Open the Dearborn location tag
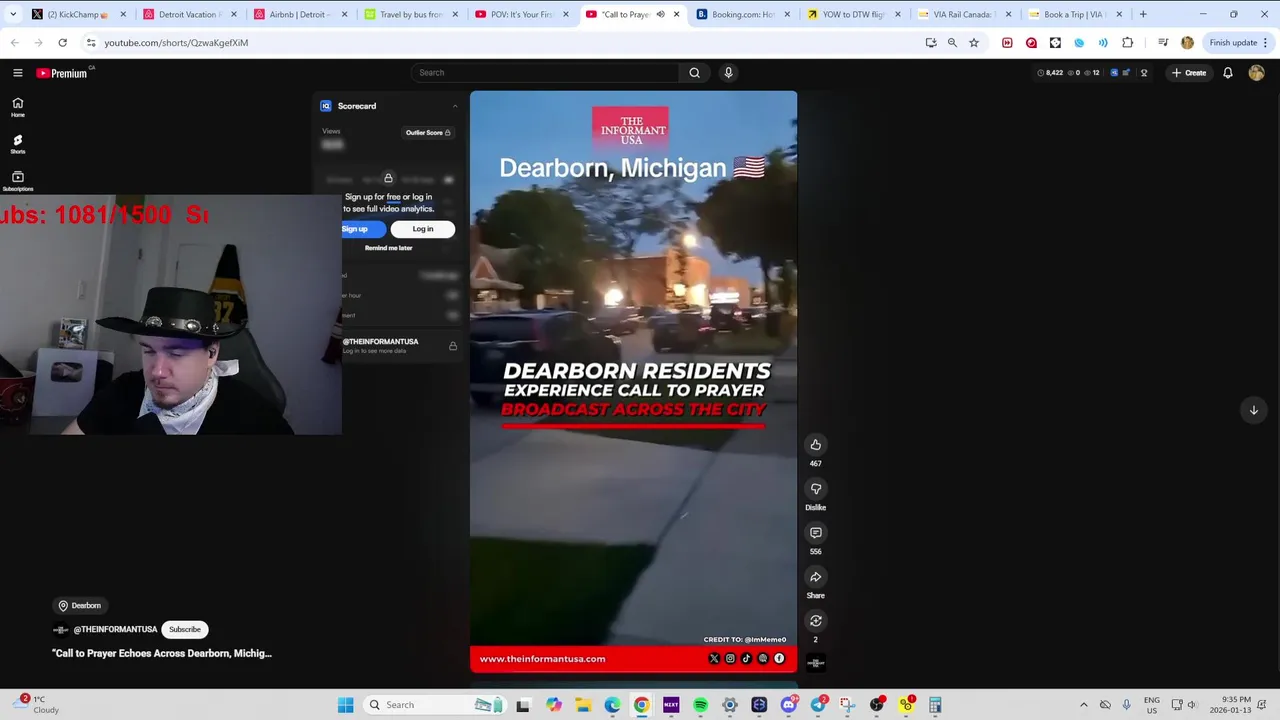 coord(80,606)
